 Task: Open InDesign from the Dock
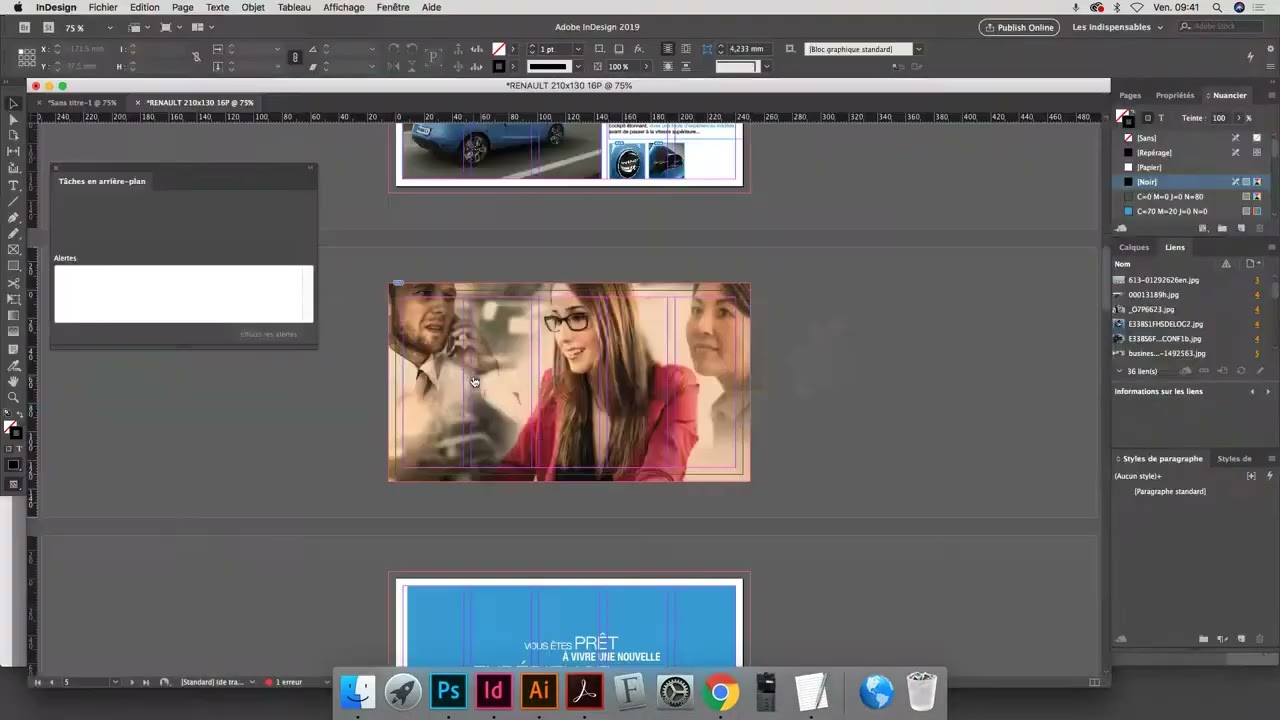pos(493,690)
